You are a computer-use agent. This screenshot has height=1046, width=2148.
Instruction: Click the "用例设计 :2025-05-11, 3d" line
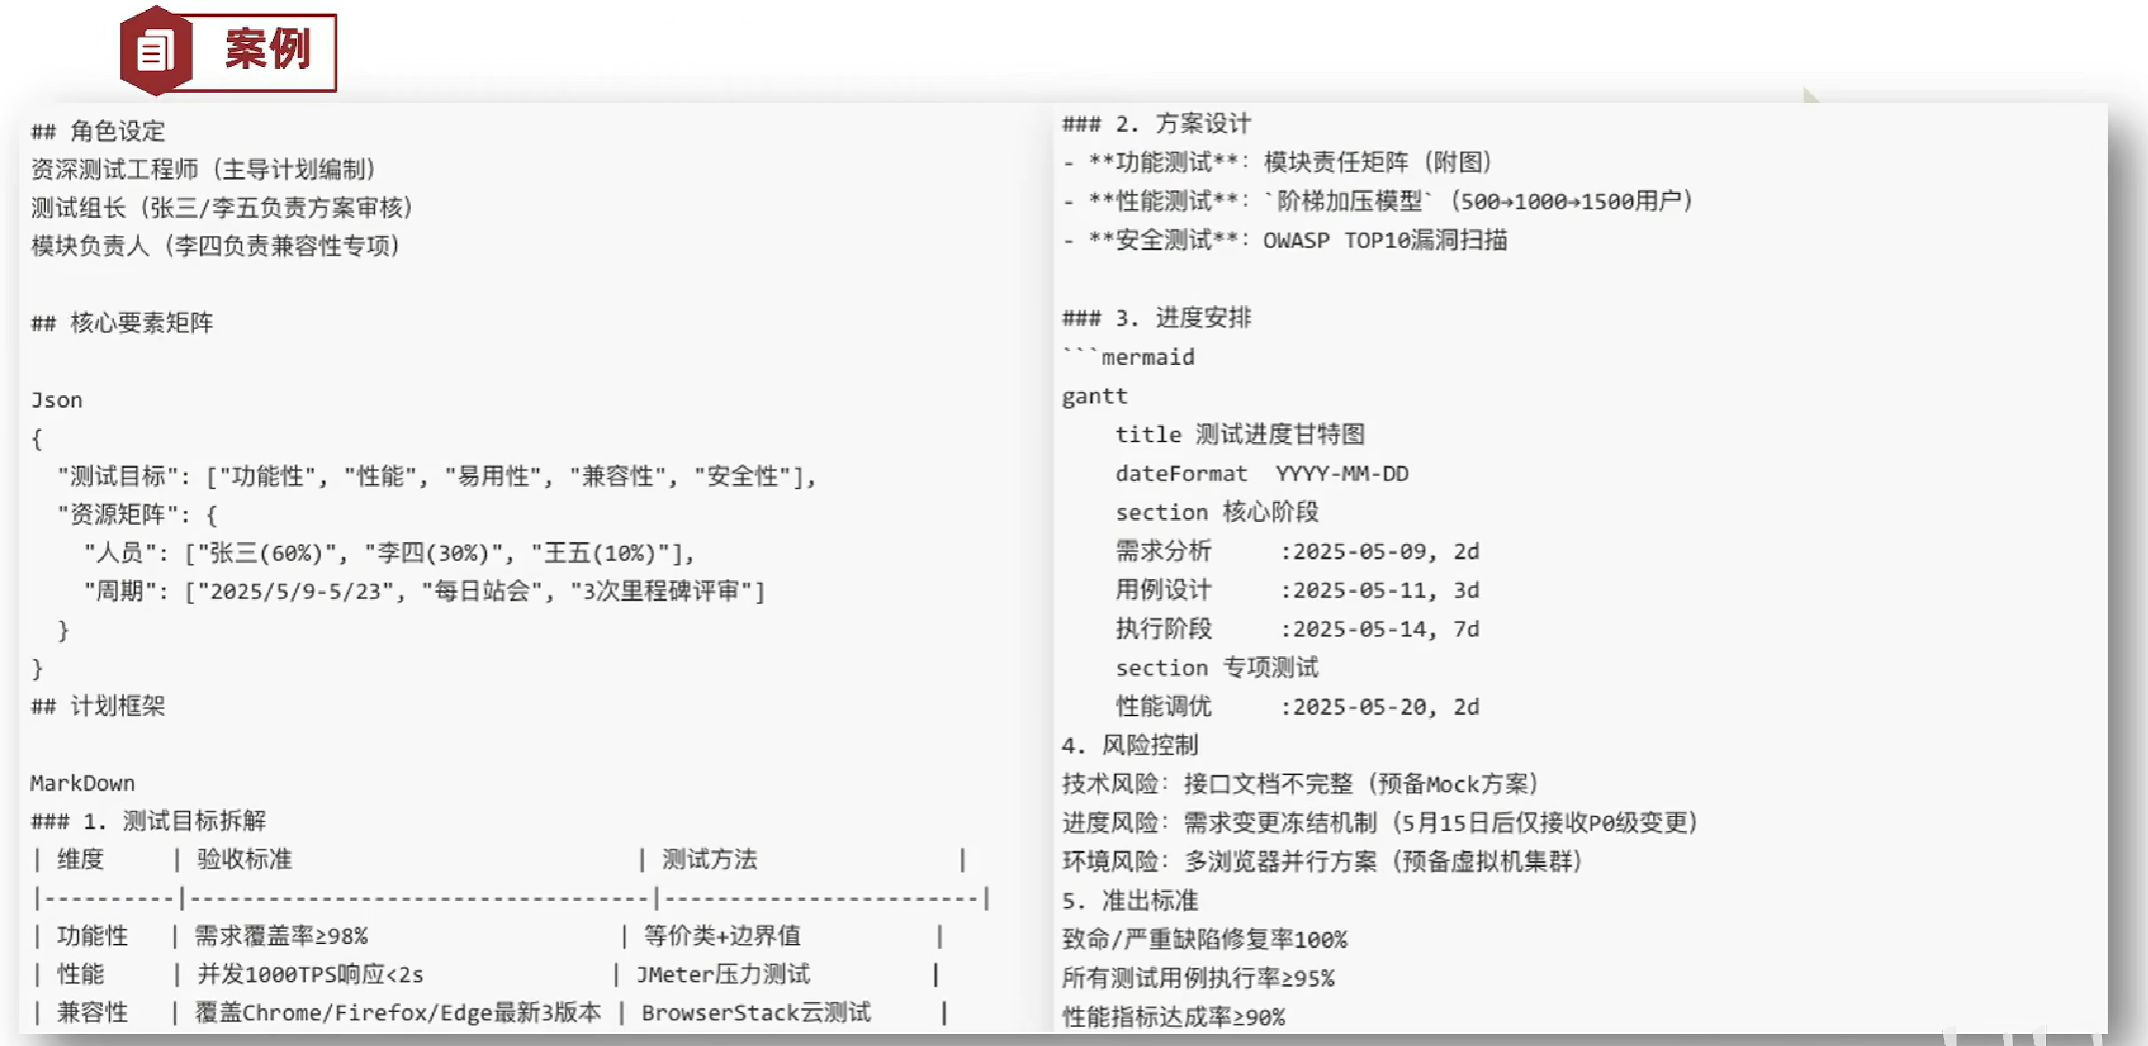(1297, 590)
